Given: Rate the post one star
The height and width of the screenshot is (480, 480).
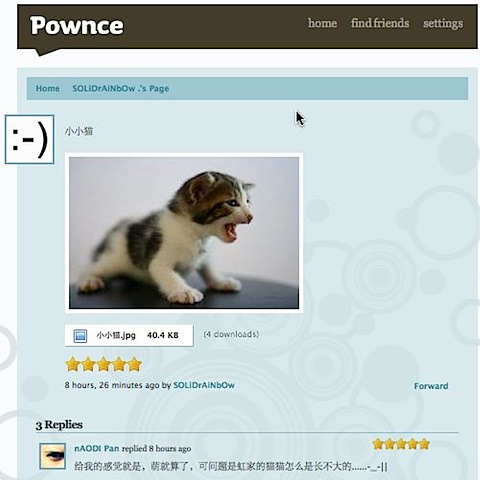Looking at the screenshot, I should click(x=72, y=364).
